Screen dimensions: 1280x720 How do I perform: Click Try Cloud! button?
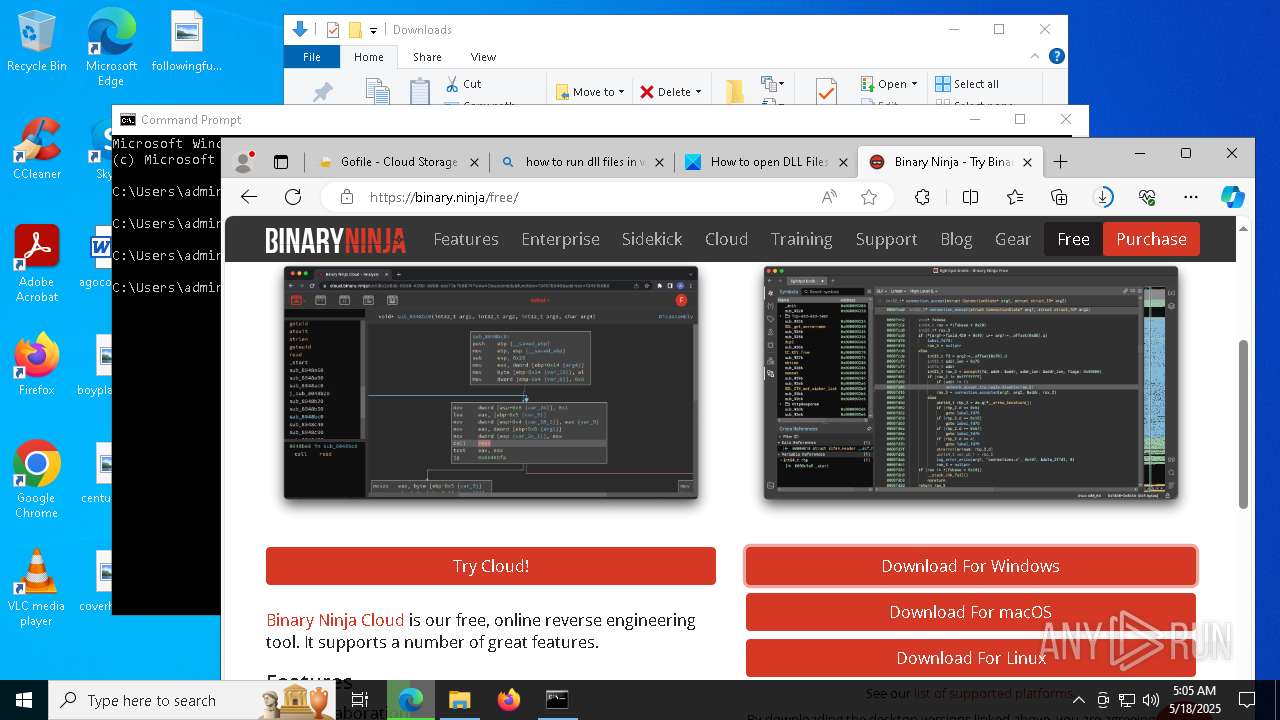pyautogui.click(x=491, y=566)
